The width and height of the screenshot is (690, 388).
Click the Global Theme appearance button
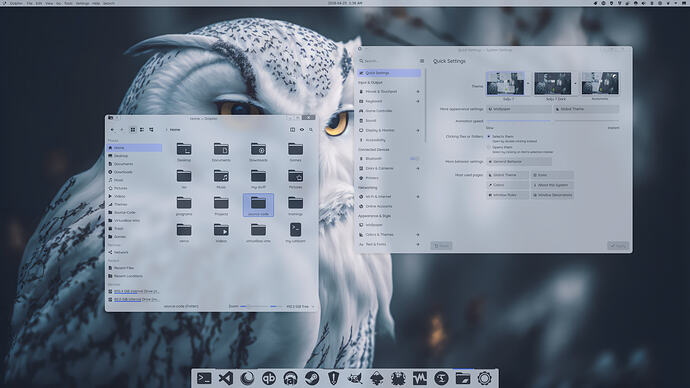tap(587, 109)
